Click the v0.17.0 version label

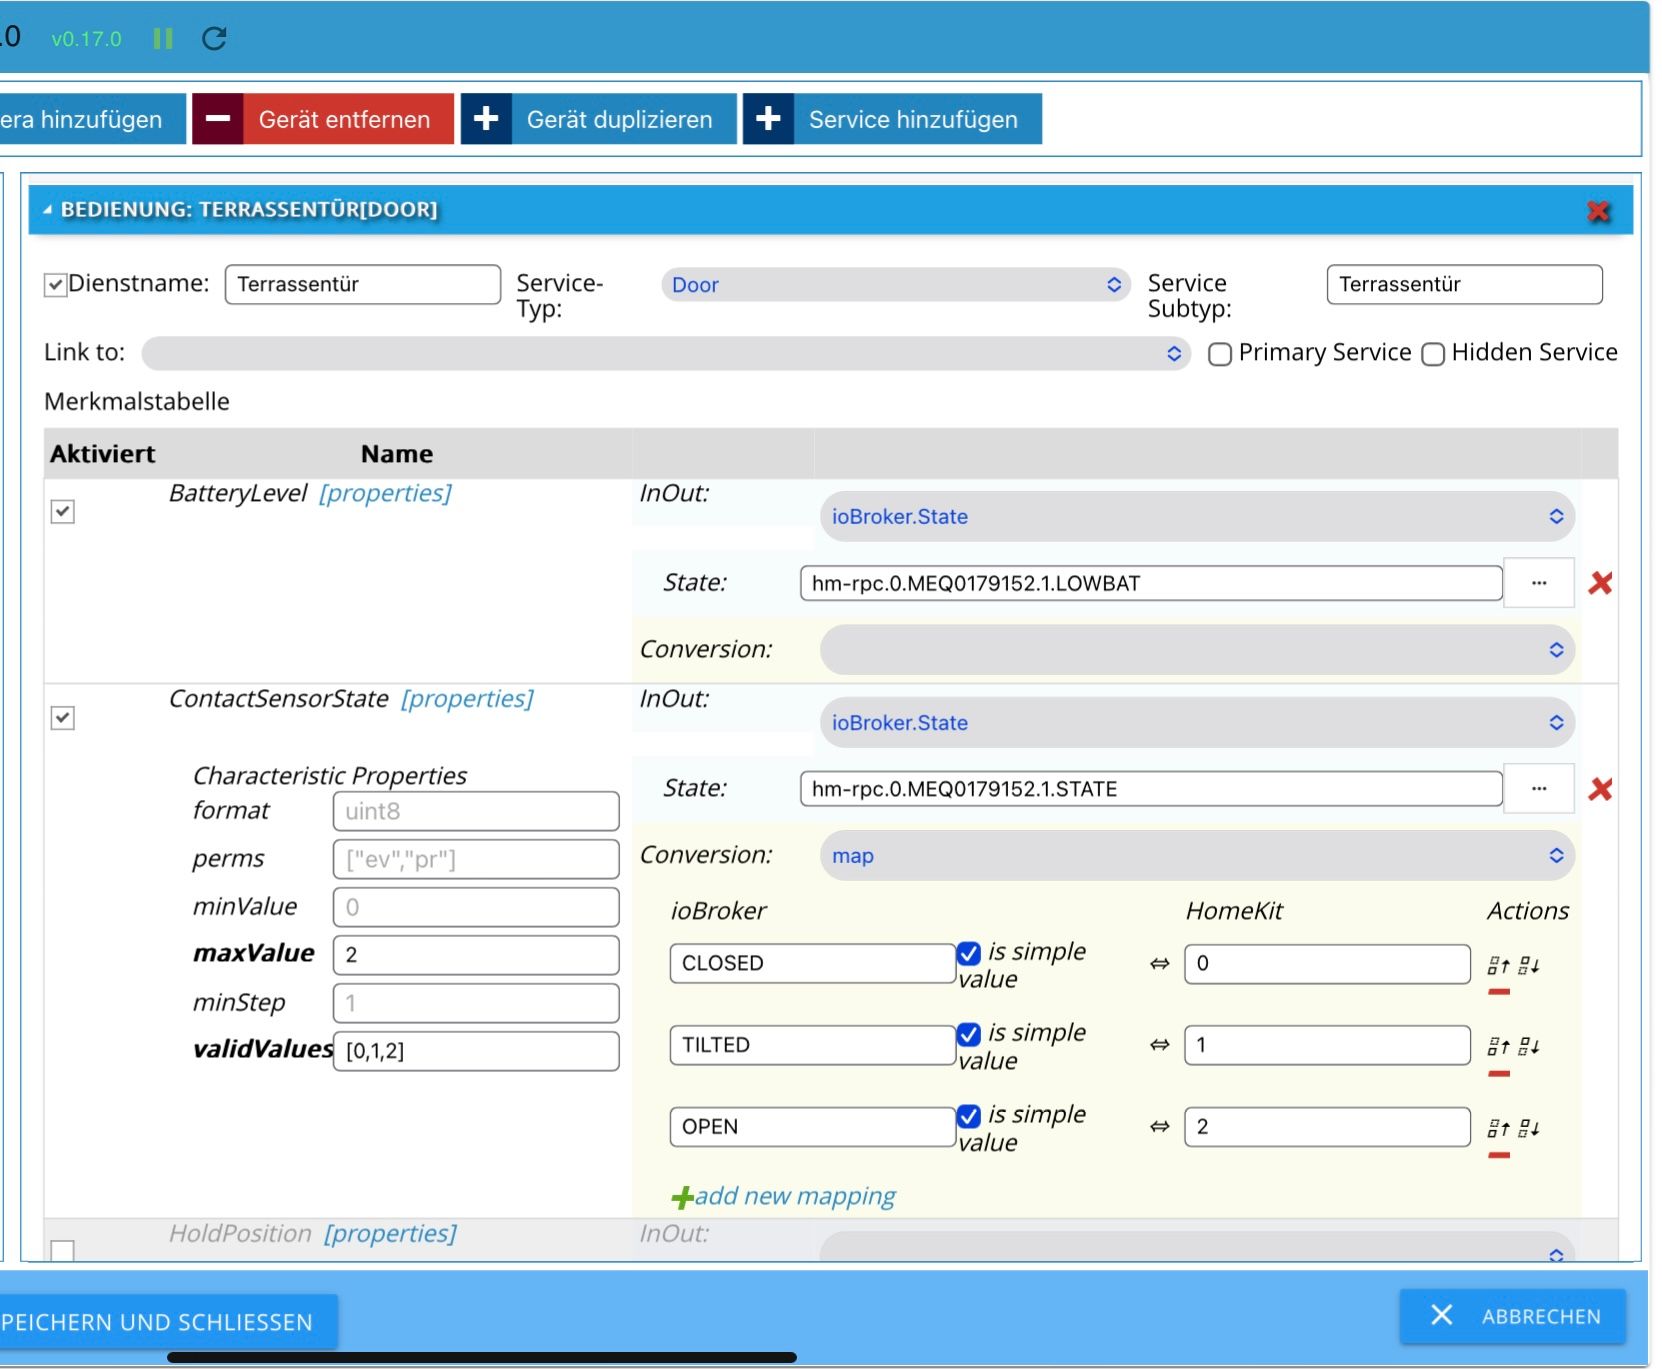tap(86, 39)
